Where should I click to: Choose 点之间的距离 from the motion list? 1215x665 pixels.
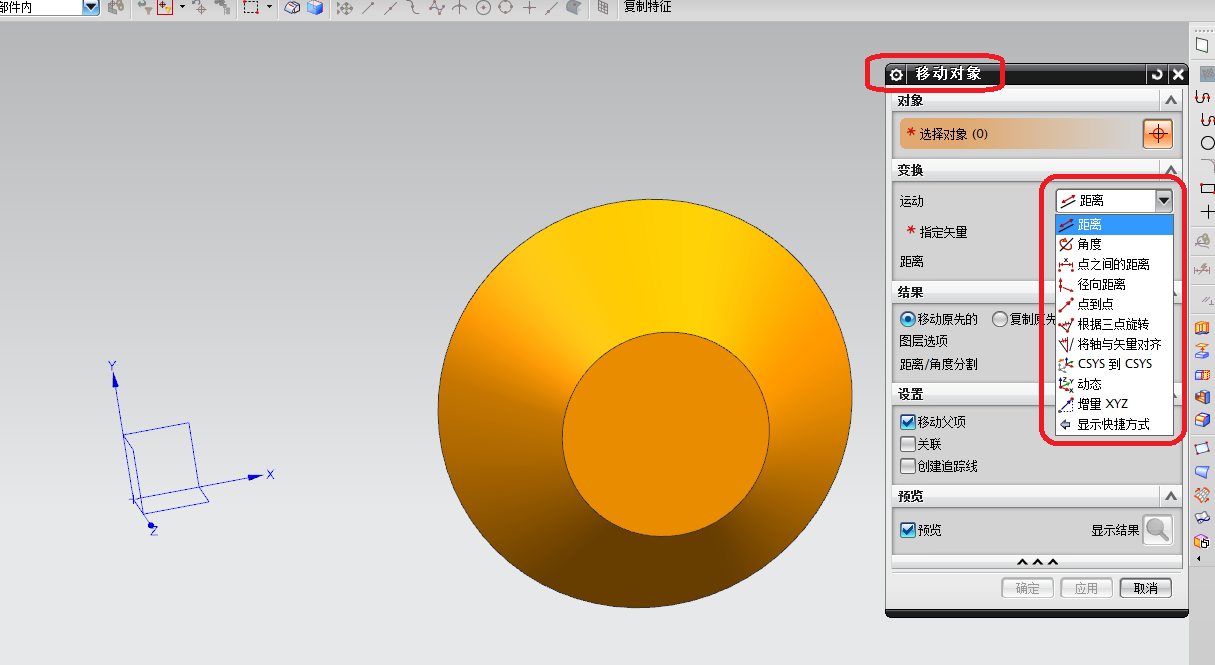[1114, 264]
